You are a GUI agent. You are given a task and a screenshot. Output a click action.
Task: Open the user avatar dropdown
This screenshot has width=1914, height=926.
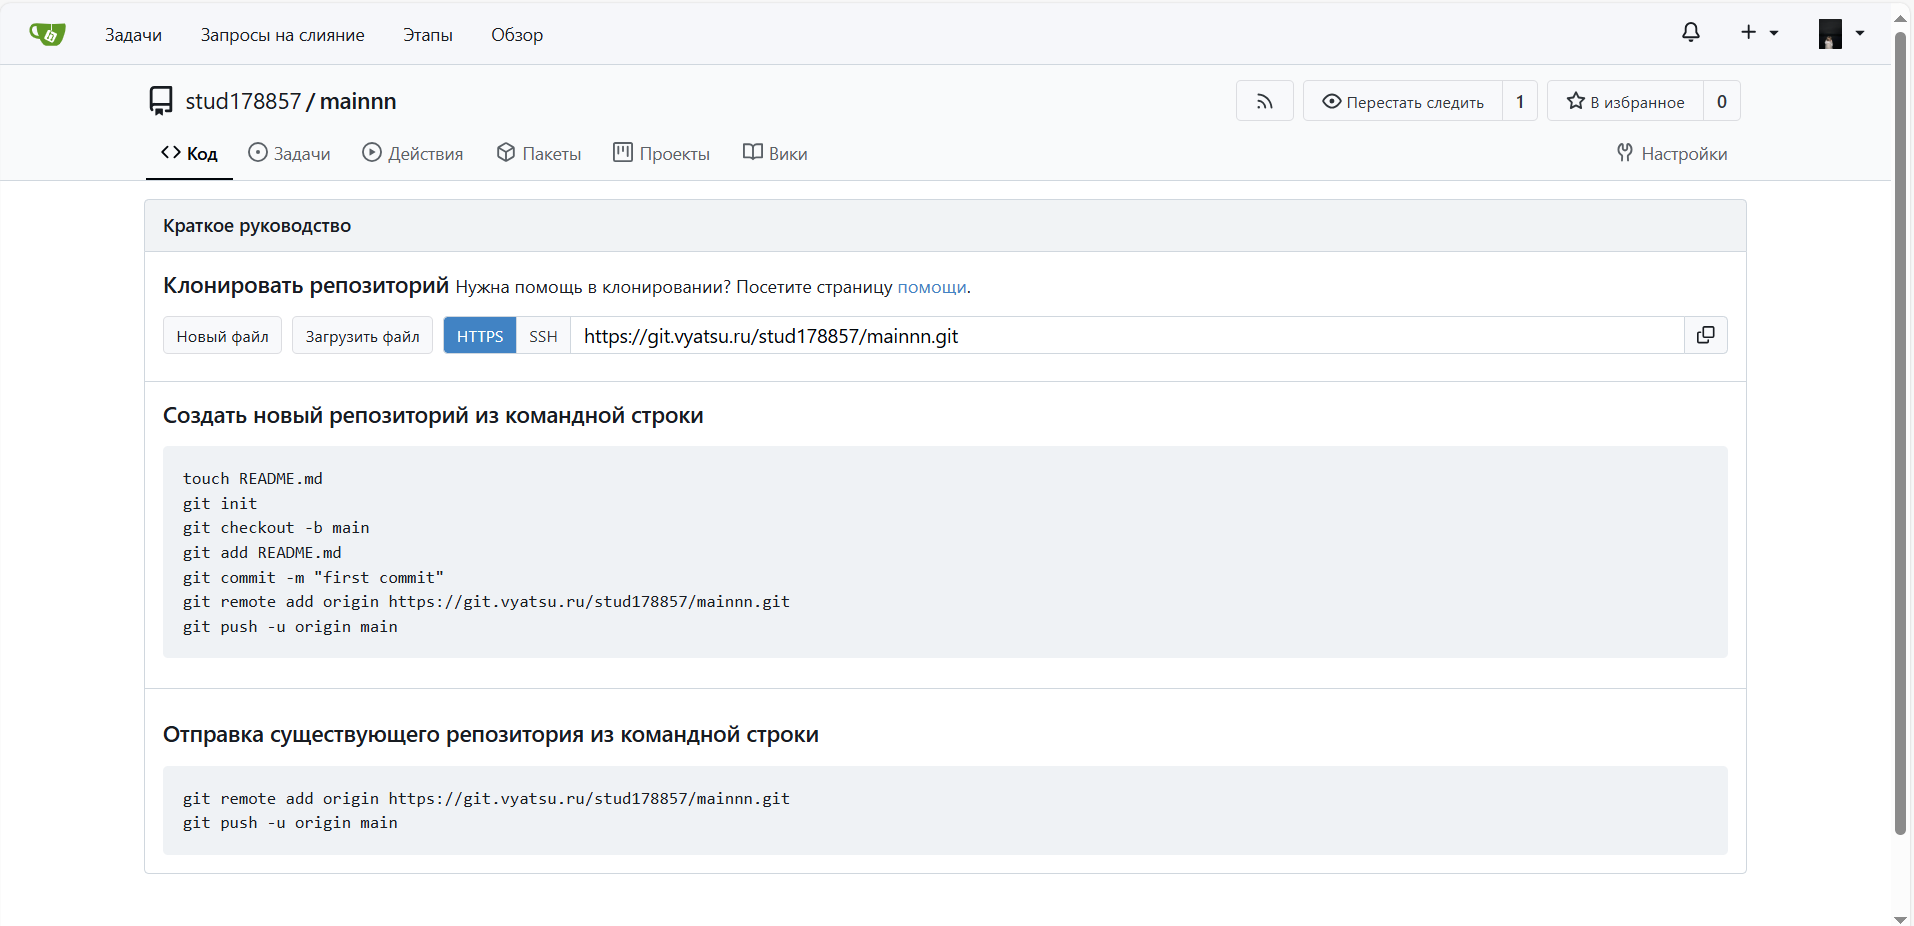click(x=1840, y=33)
